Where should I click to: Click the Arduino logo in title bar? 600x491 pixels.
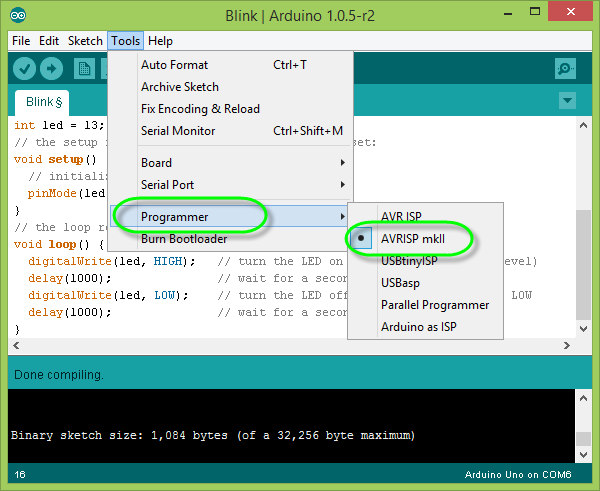(18, 15)
